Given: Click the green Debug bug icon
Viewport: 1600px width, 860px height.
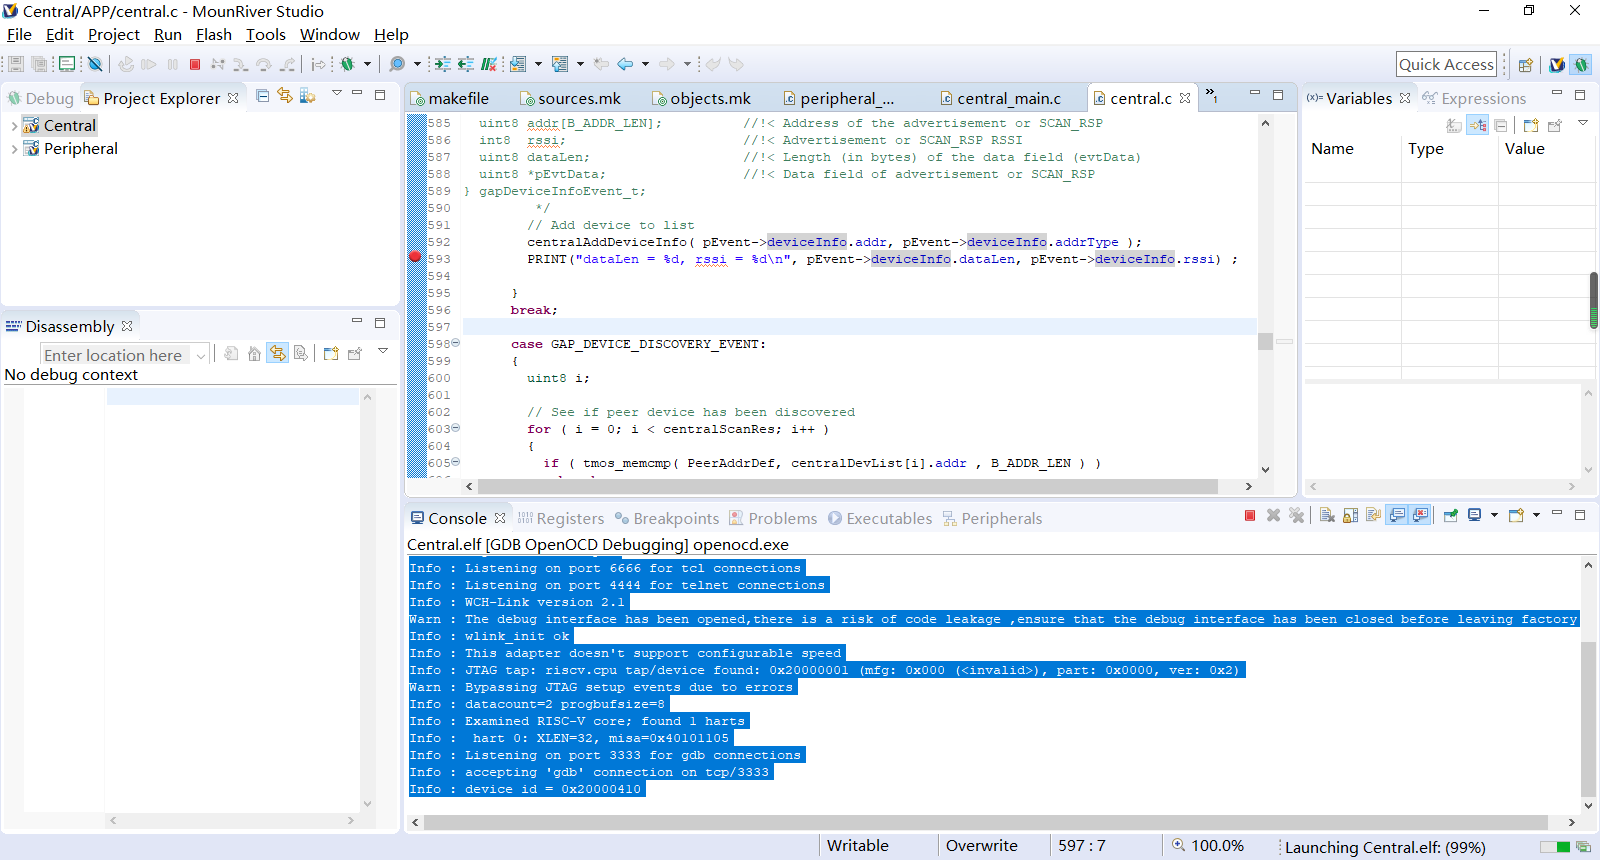Looking at the screenshot, I should tap(347, 64).
